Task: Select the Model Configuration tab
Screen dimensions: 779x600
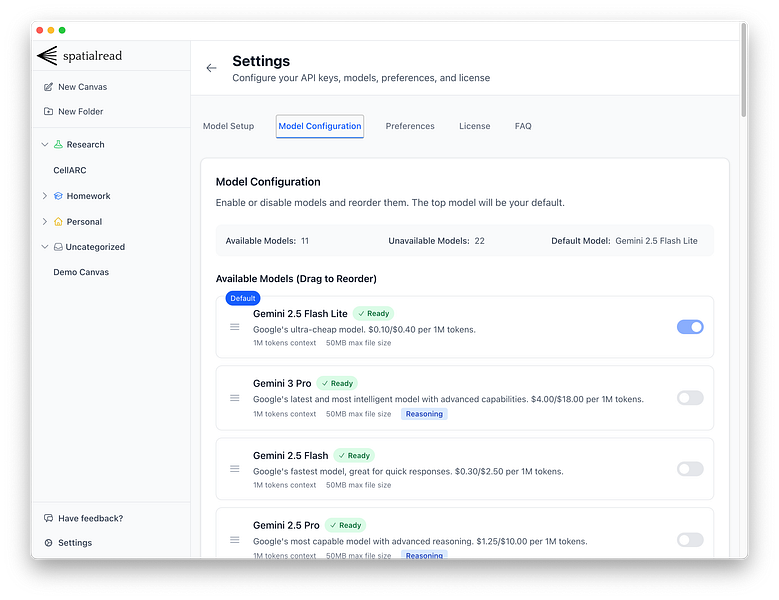Action: (x=320, y=126)
